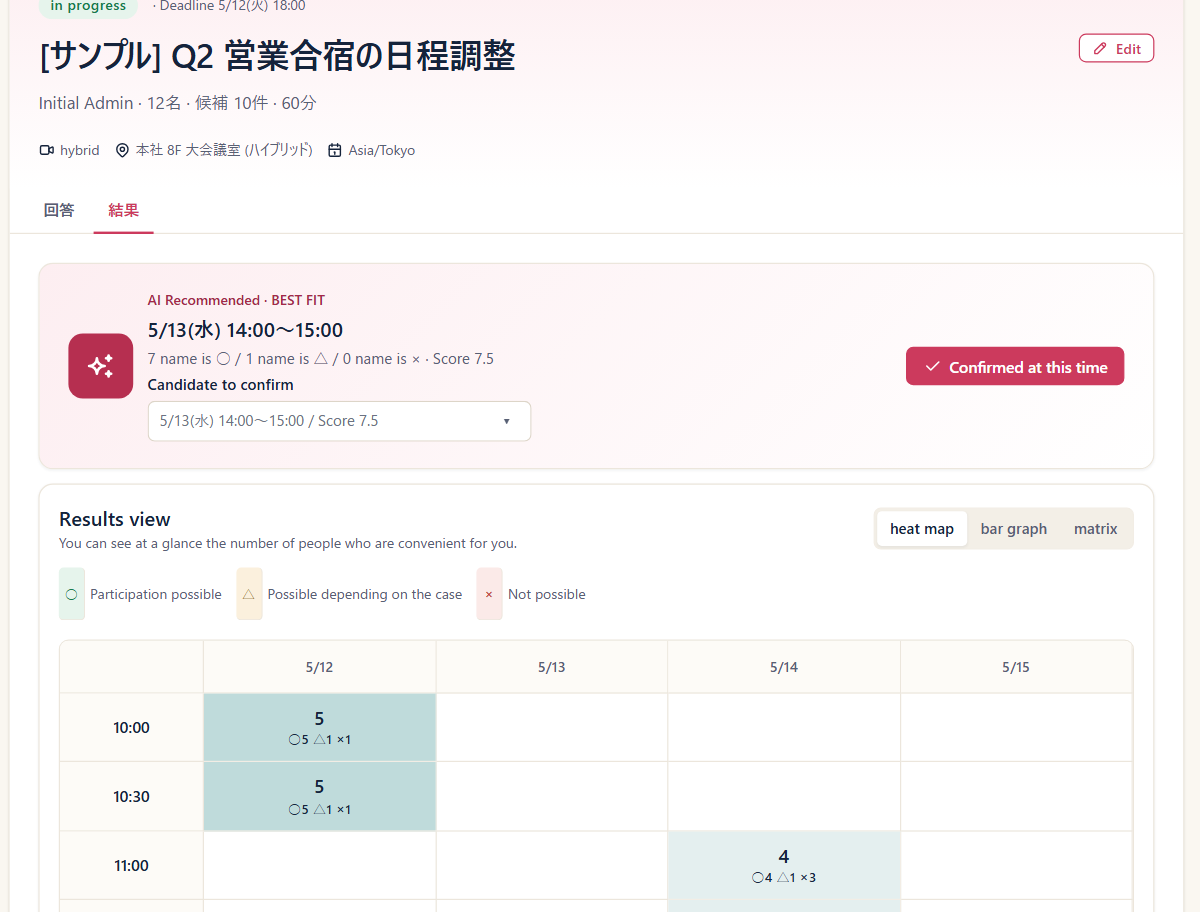Click the 5/13 column header
This screenshot has height=912, width=1200.
(x=552, y=667)
